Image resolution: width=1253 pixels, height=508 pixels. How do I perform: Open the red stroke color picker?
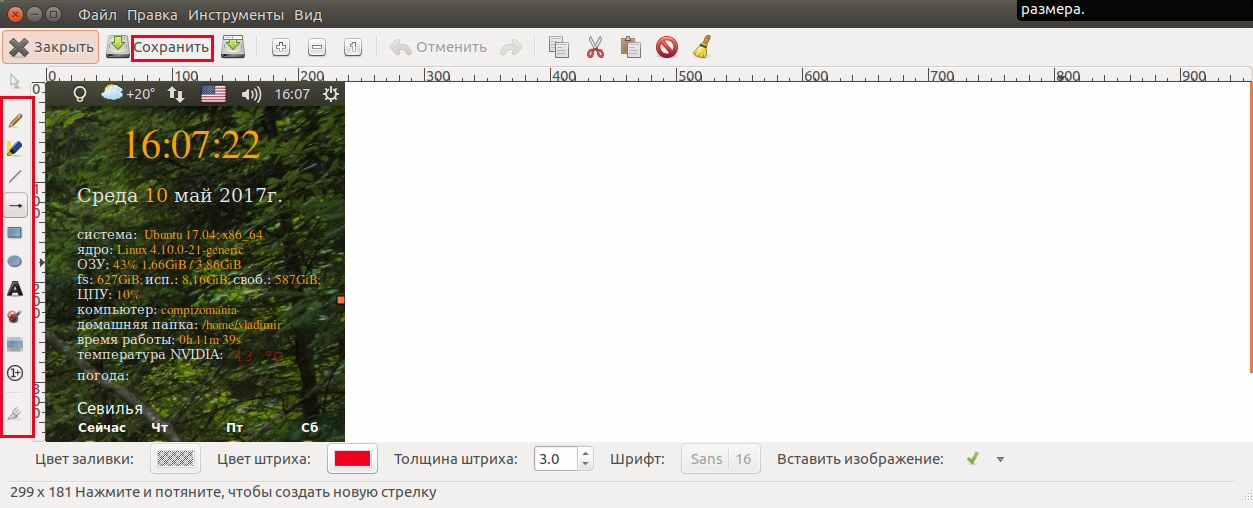(352, 459)
